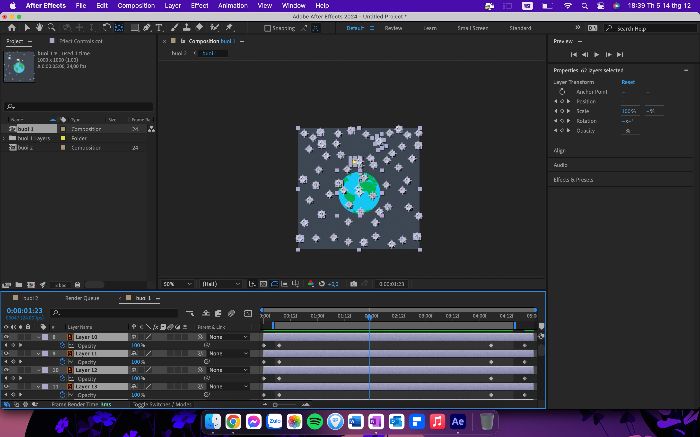Select the Rectangle shape tool
This screenshot has height=437, width=700.
(134, 28)
